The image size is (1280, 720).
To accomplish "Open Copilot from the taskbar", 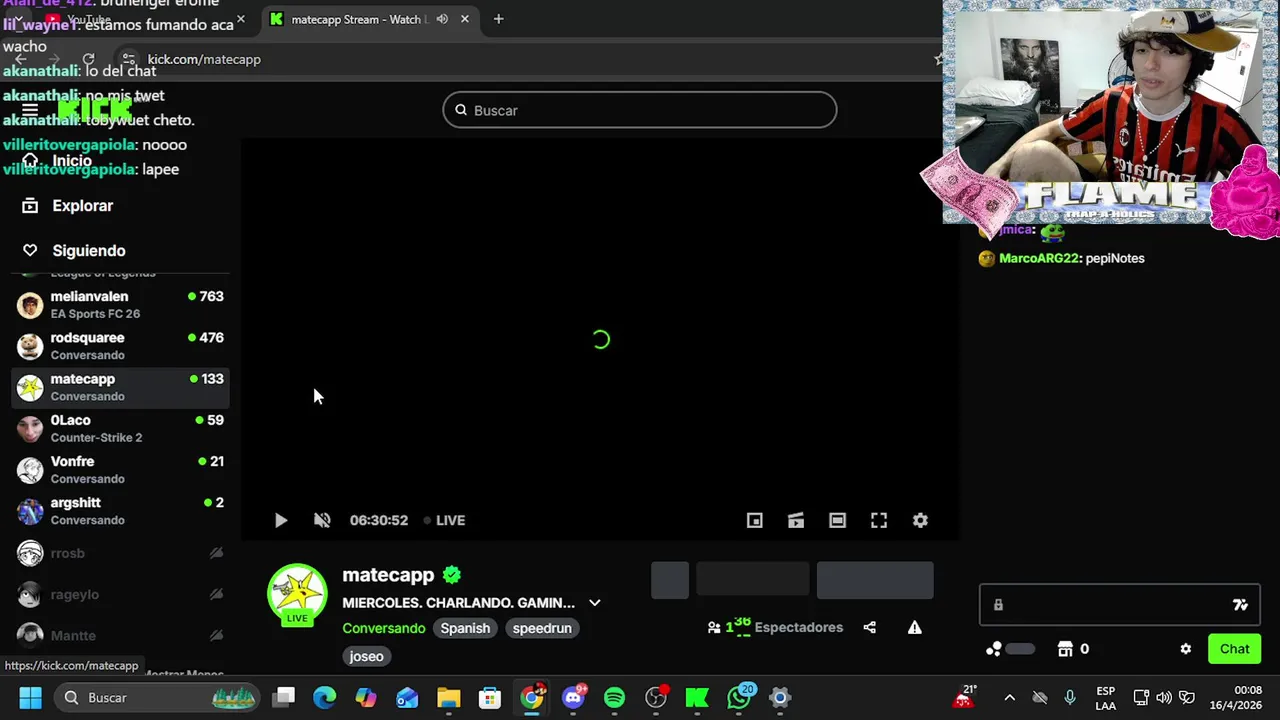I will 366,697.
